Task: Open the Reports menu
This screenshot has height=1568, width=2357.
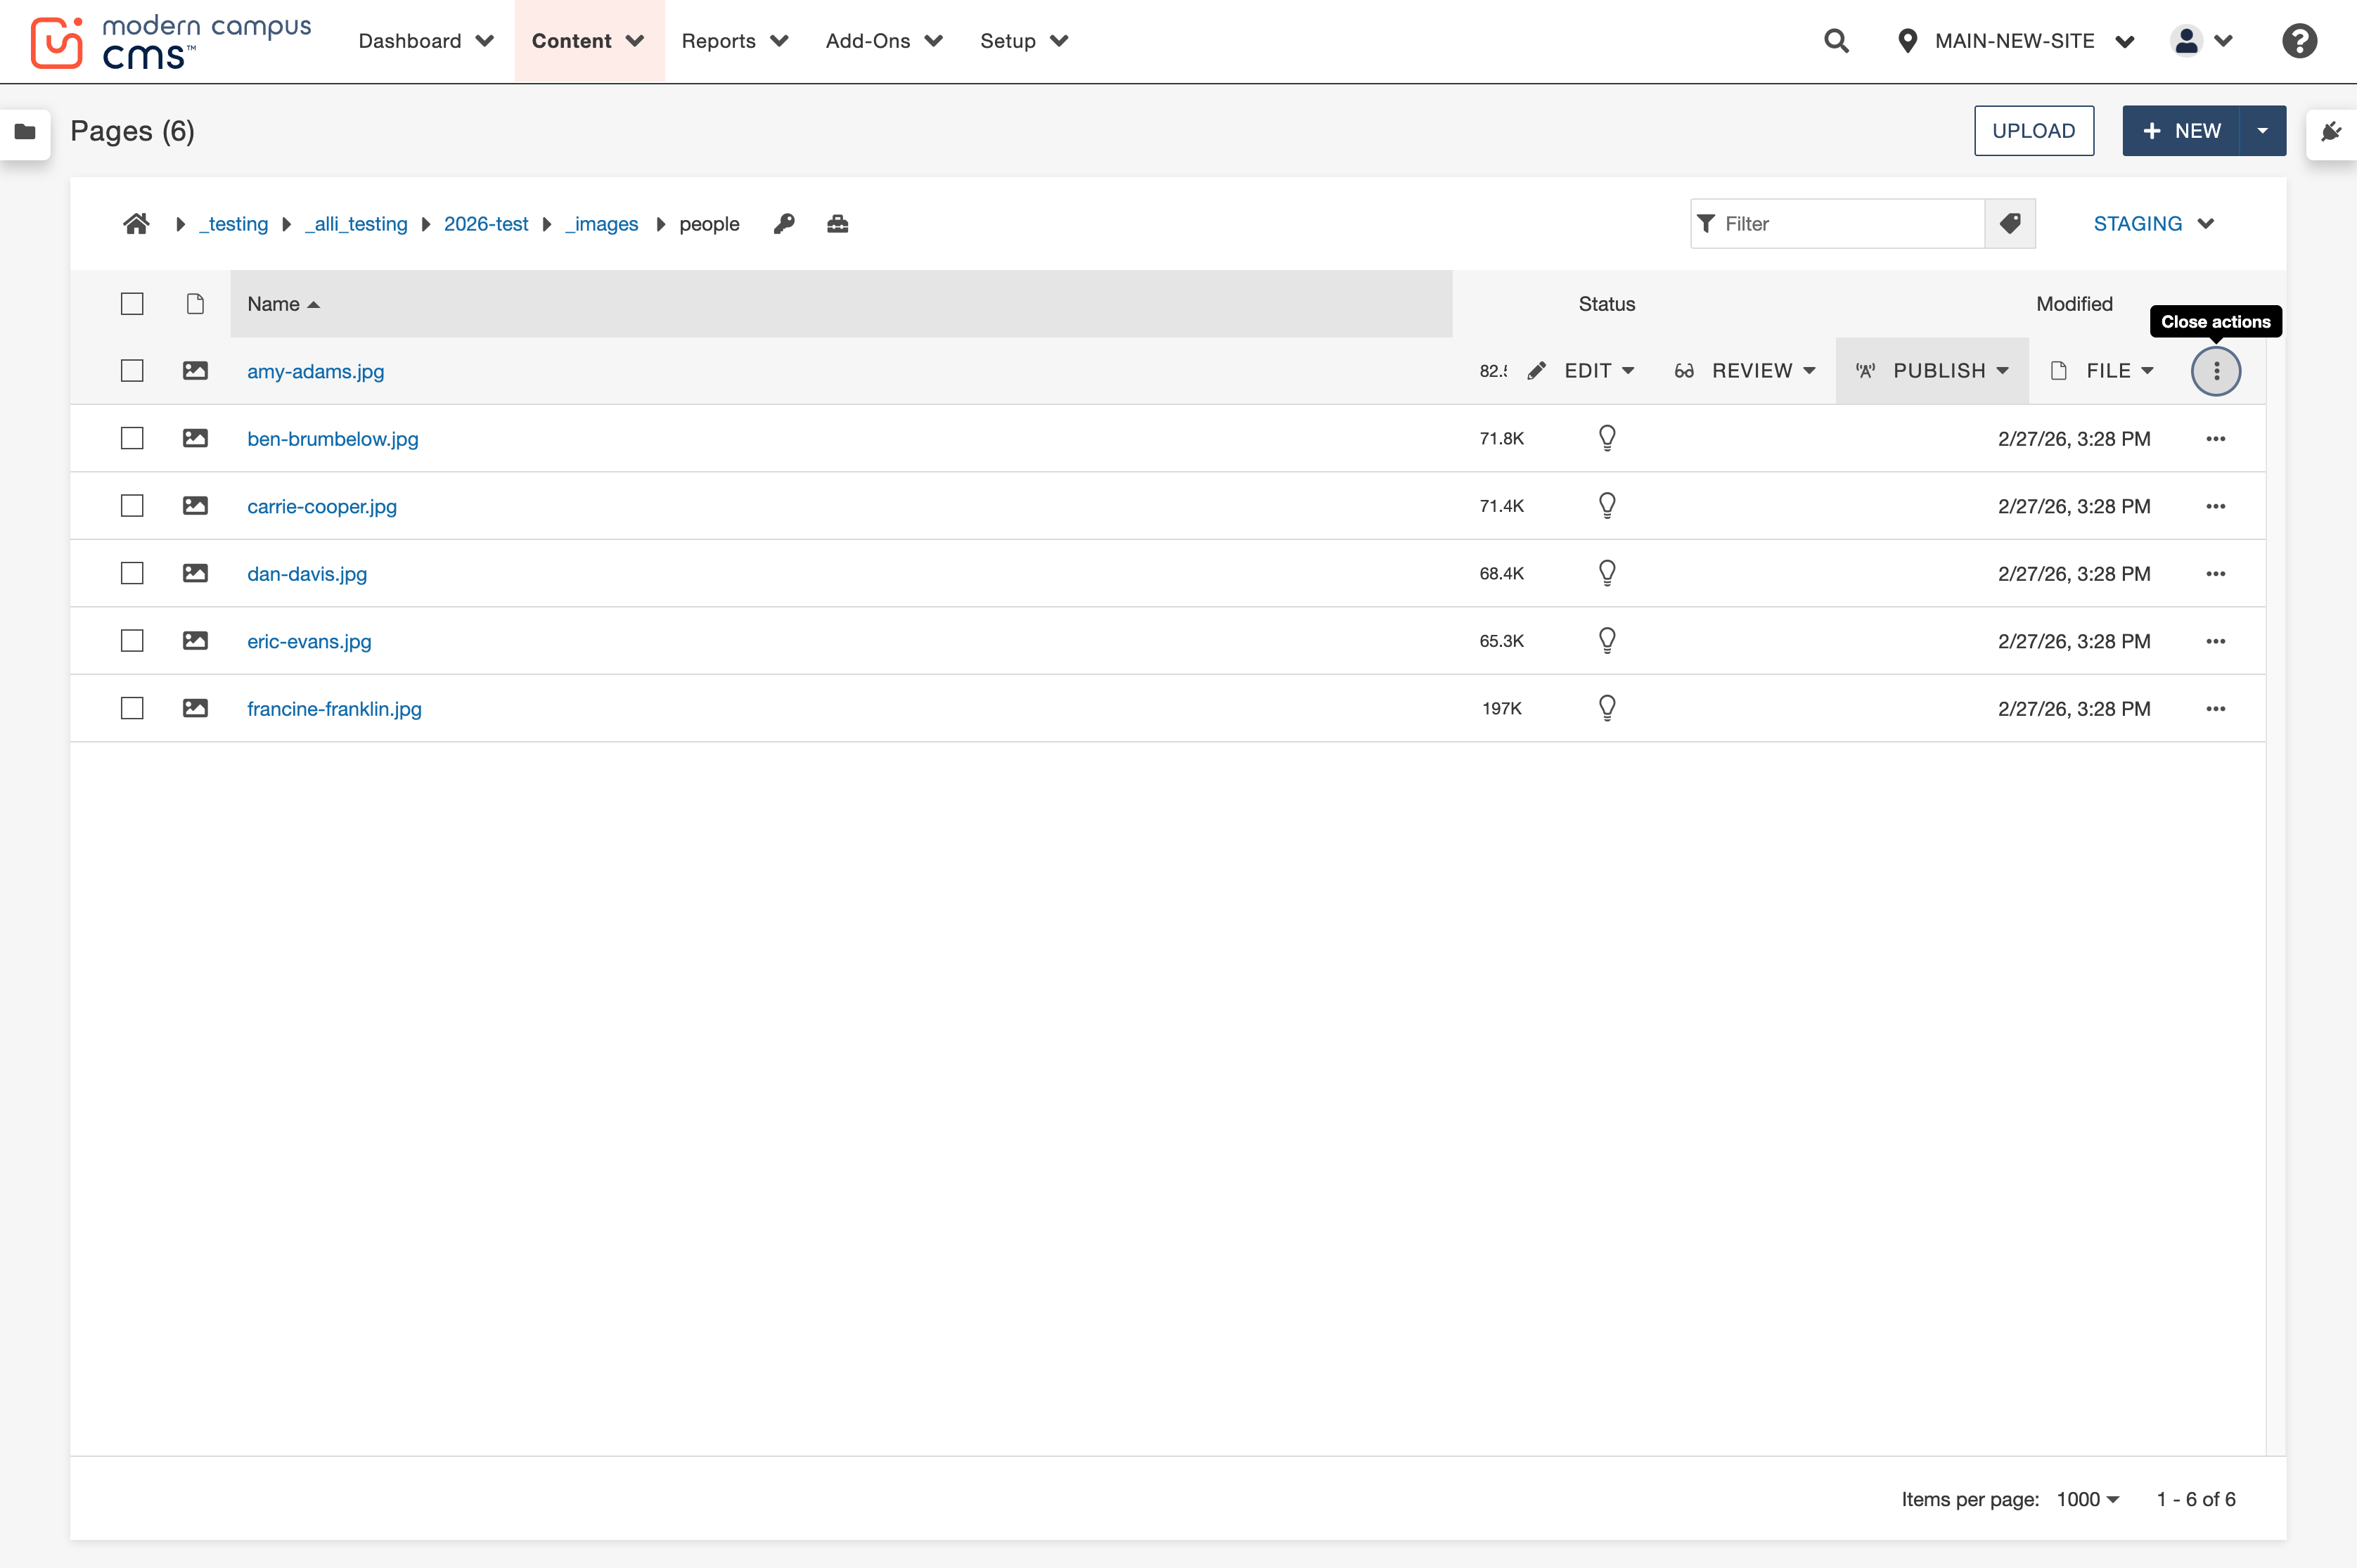Action: click(735, 41)
